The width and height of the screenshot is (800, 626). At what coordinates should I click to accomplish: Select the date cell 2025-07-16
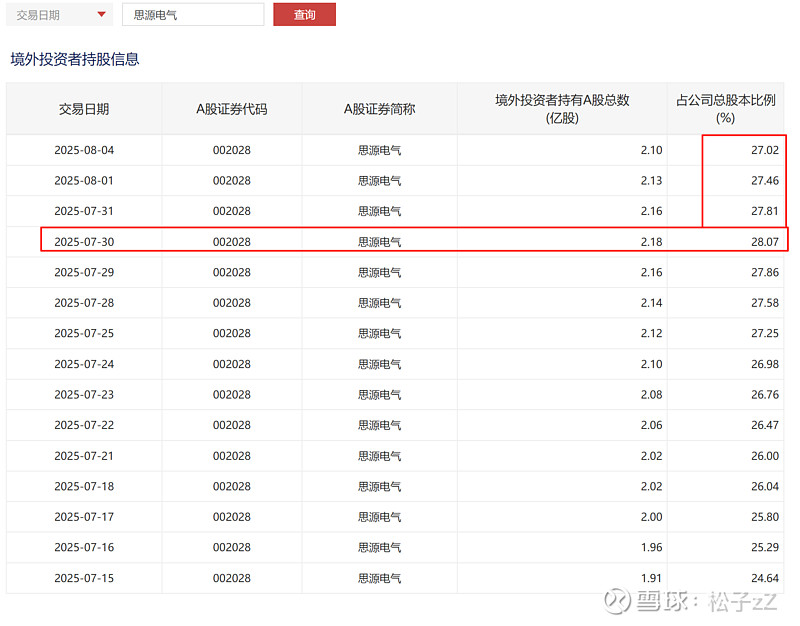pyautogui.click(x=84, y=547)
